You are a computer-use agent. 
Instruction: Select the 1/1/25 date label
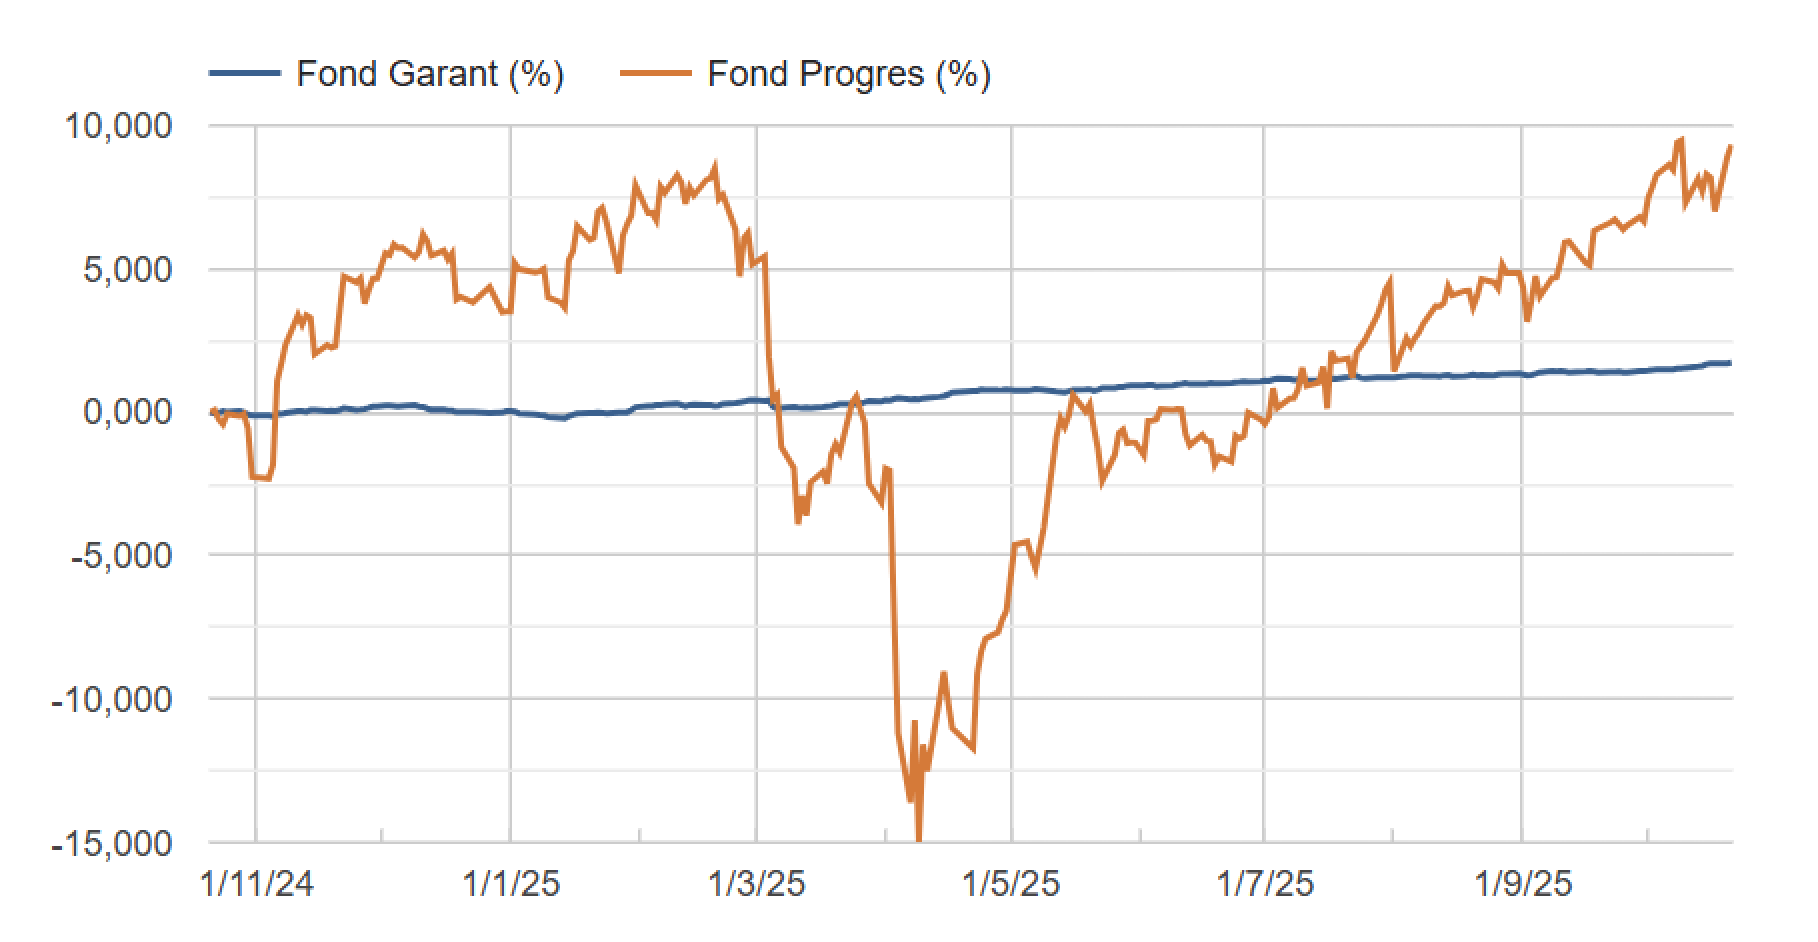point(511,886)
